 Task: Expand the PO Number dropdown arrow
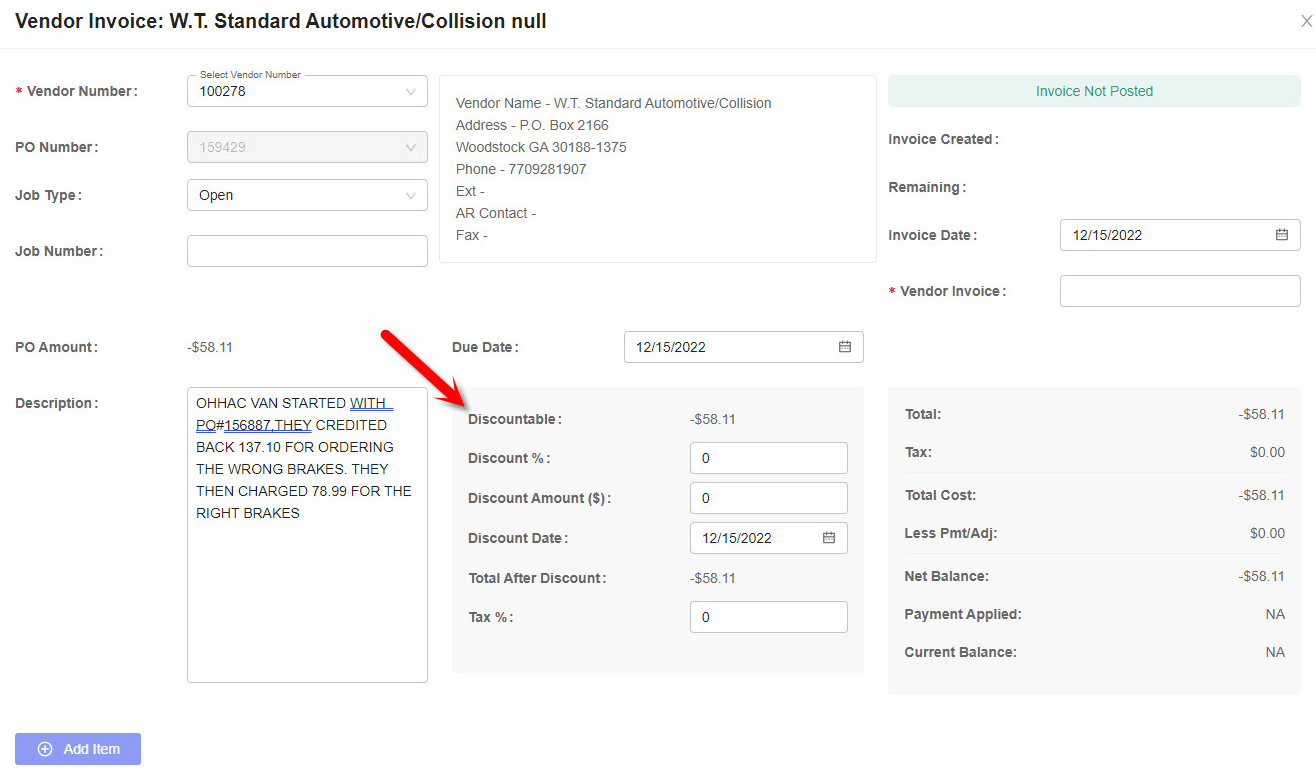411,147
